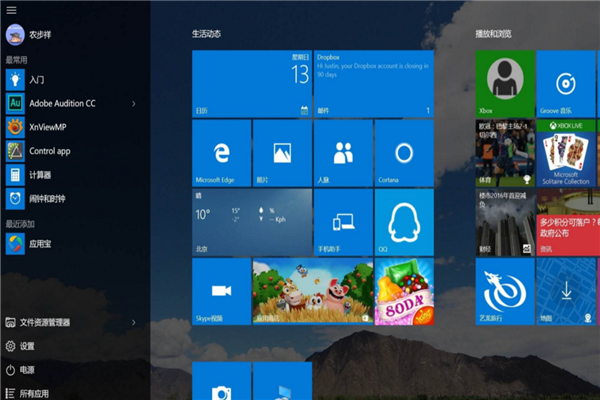
Task: Open the Groove 音乐 tile
Action: coord(566,83)
